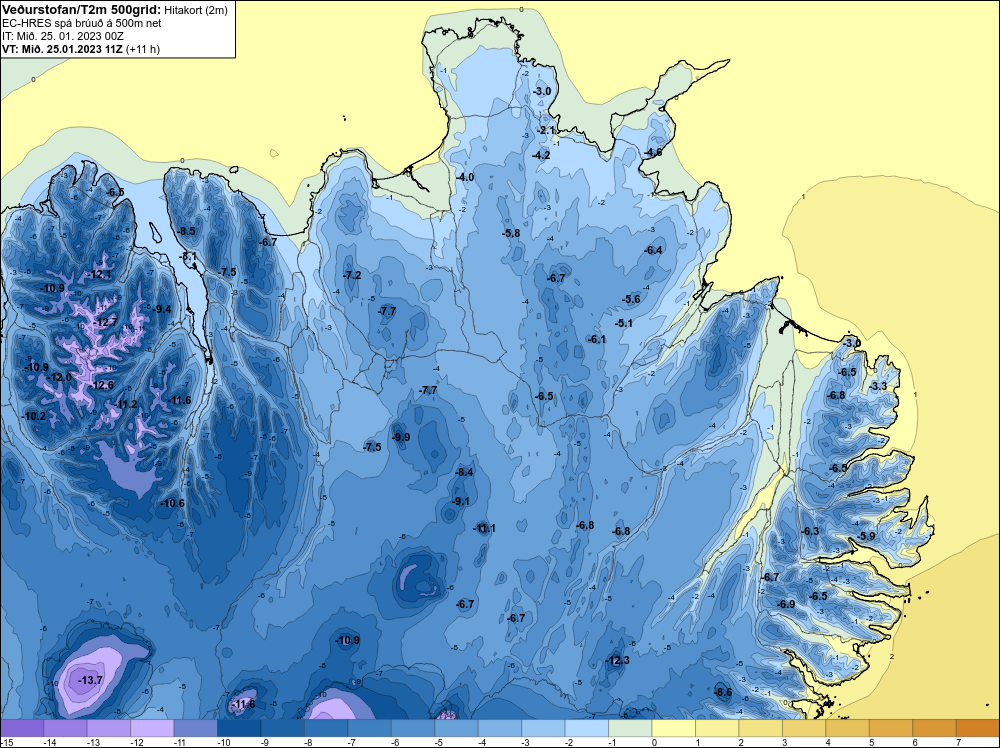1000x748 pixels.
Task: Click the title "Veðurstofan/T2m 500grid: Hitakort (2m)"
Action: click(114, 10)
